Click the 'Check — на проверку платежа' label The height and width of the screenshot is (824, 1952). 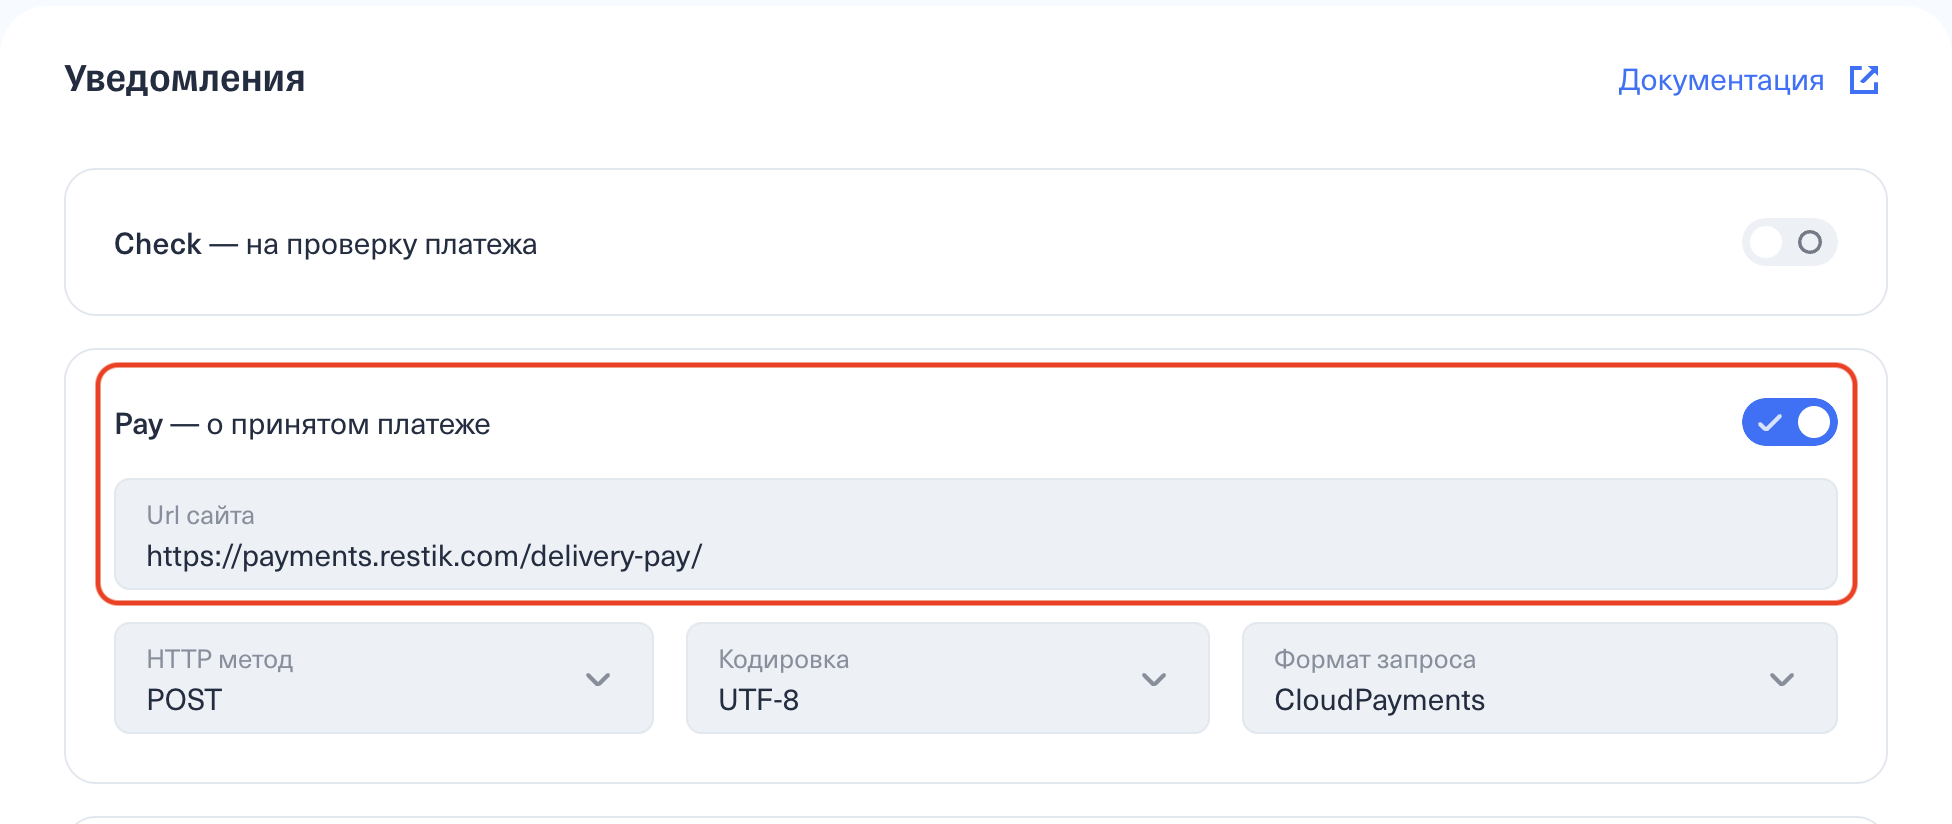coord(325,244)
